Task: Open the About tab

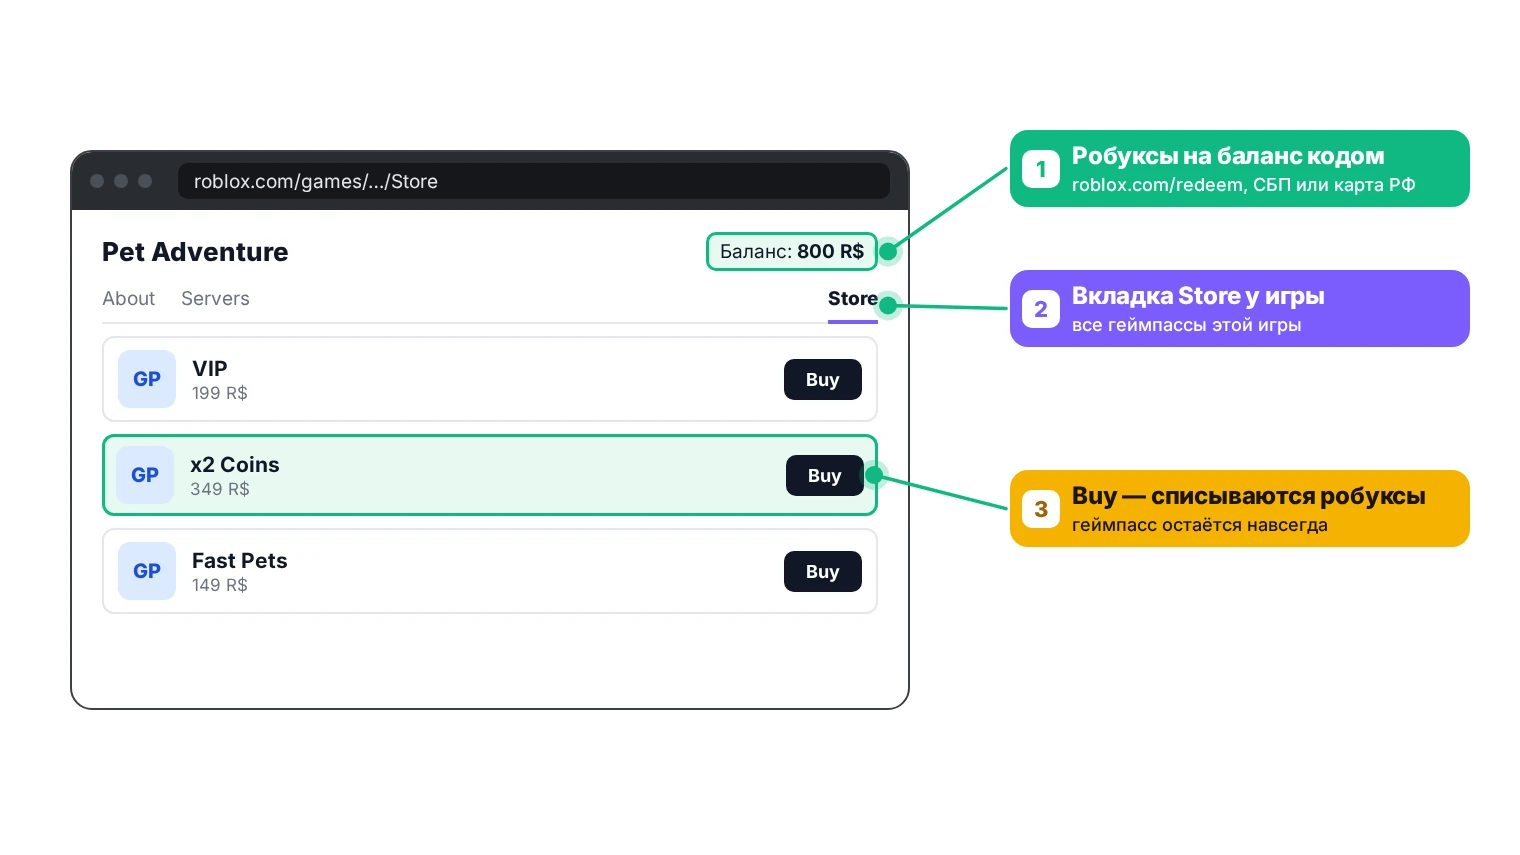Action: click(x=129, y=298)
